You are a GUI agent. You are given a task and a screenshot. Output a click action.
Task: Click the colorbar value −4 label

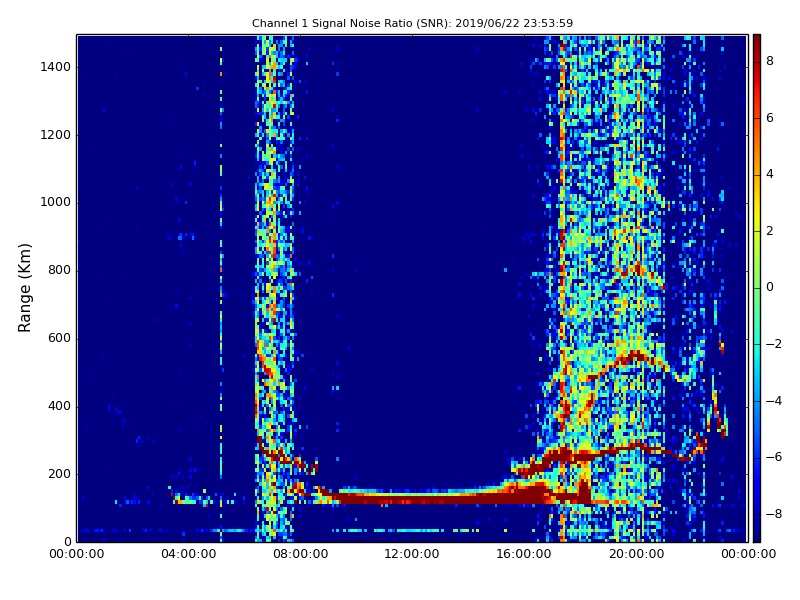(774, 401)
